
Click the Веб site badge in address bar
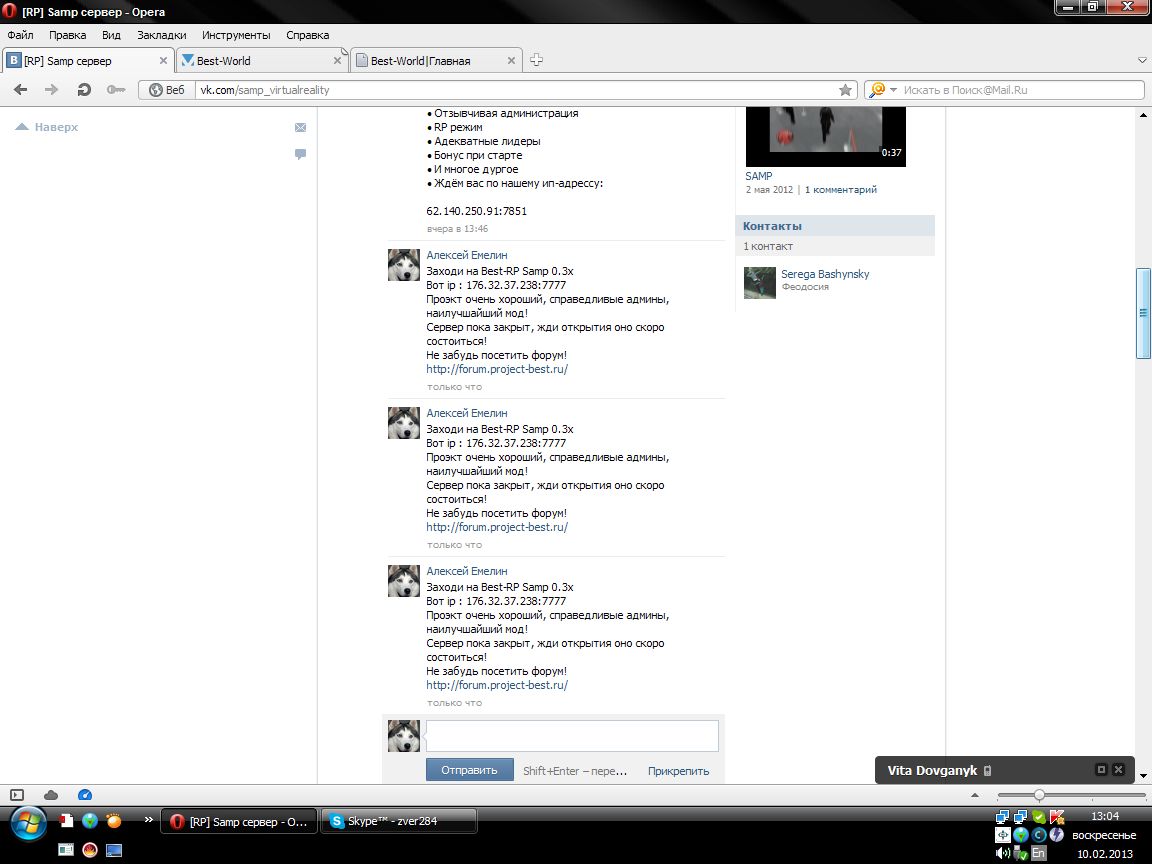pos(167,90)
